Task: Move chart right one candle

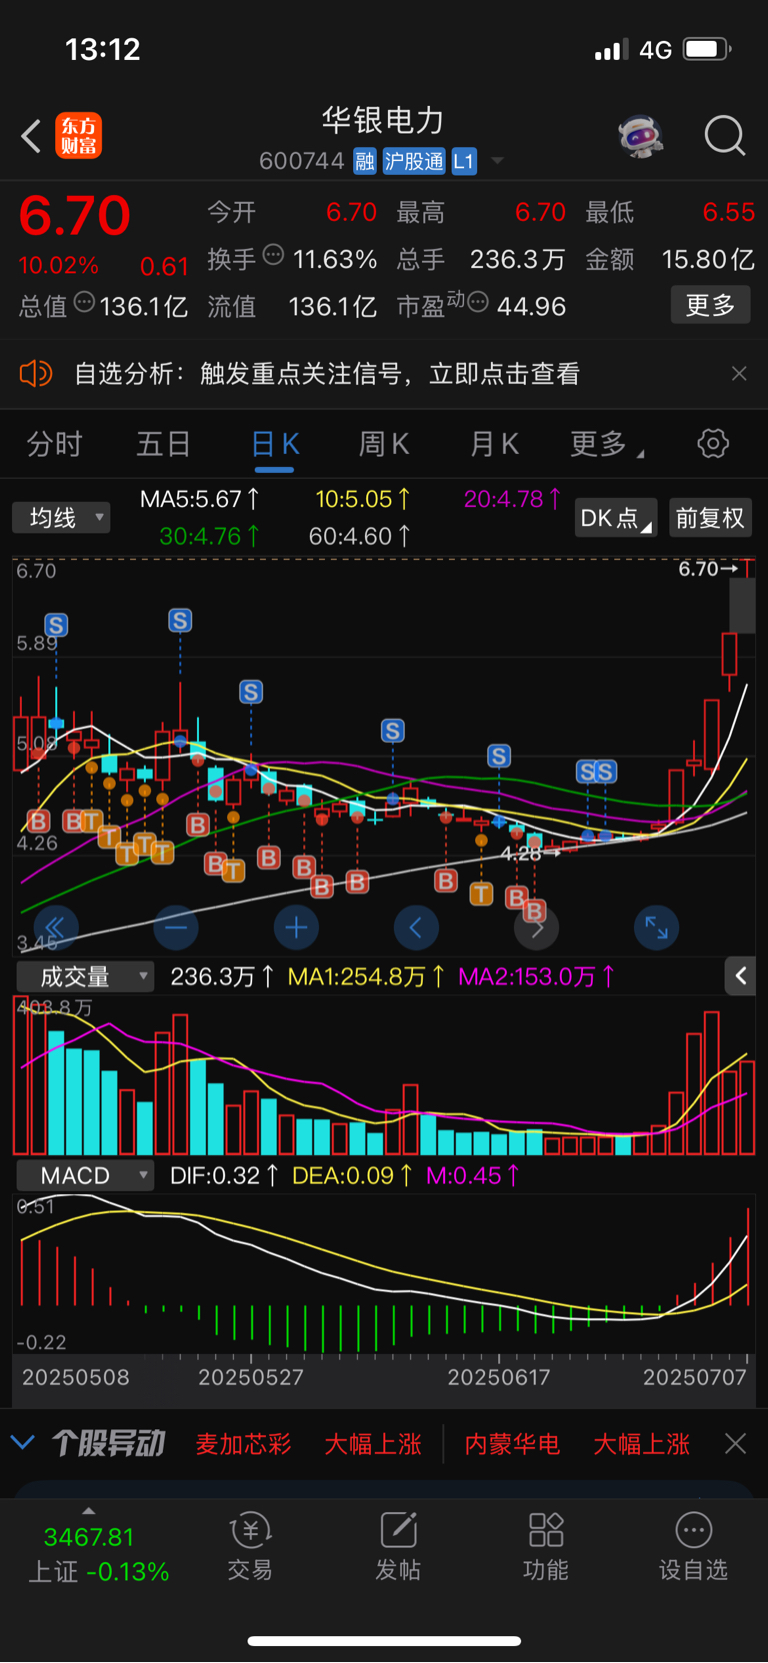Action: (536, 928)
